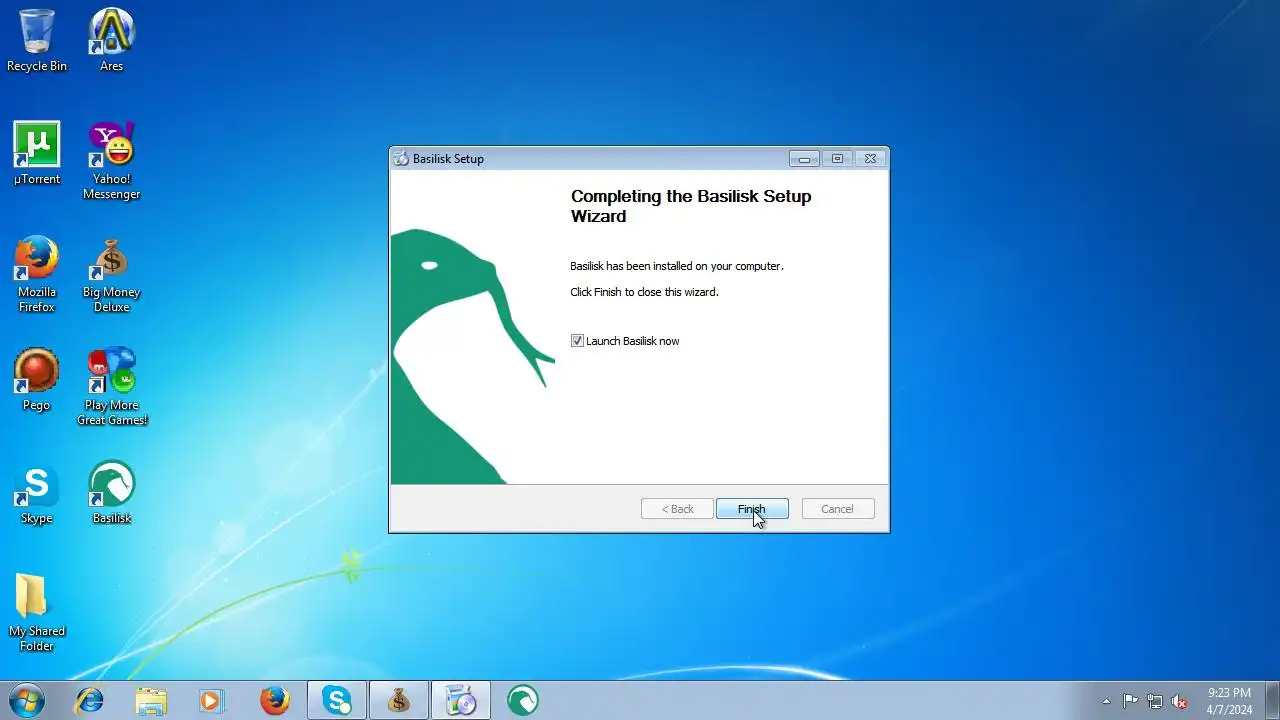
Task: Select the My Shared Folder icon
Action: click(37, 612)
